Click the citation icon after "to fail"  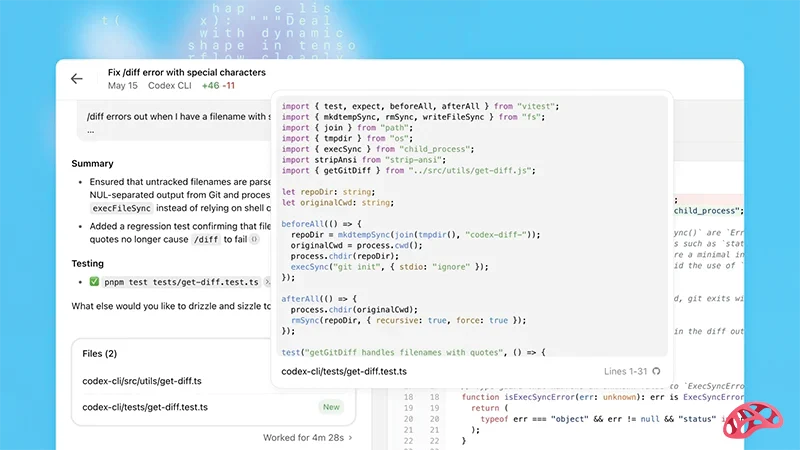(x=255, y=239)
